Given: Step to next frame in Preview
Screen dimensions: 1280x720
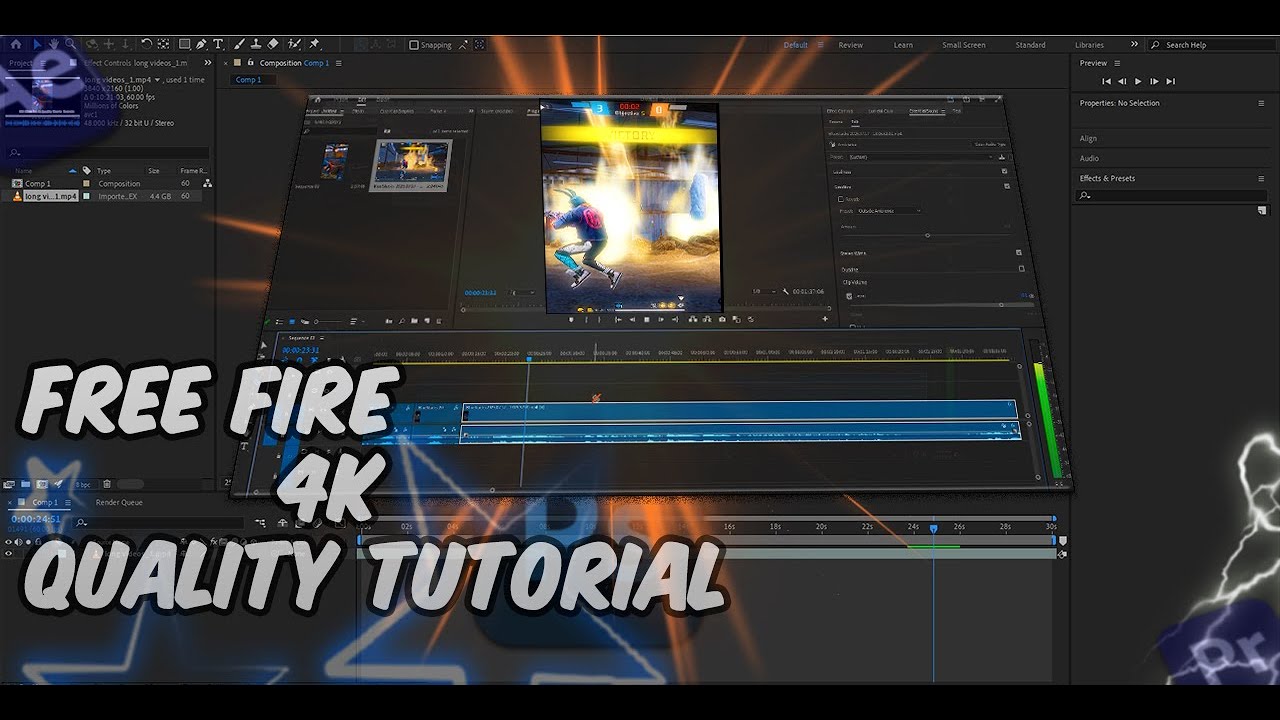Looking at the screenshot, I should point(1154,81).
